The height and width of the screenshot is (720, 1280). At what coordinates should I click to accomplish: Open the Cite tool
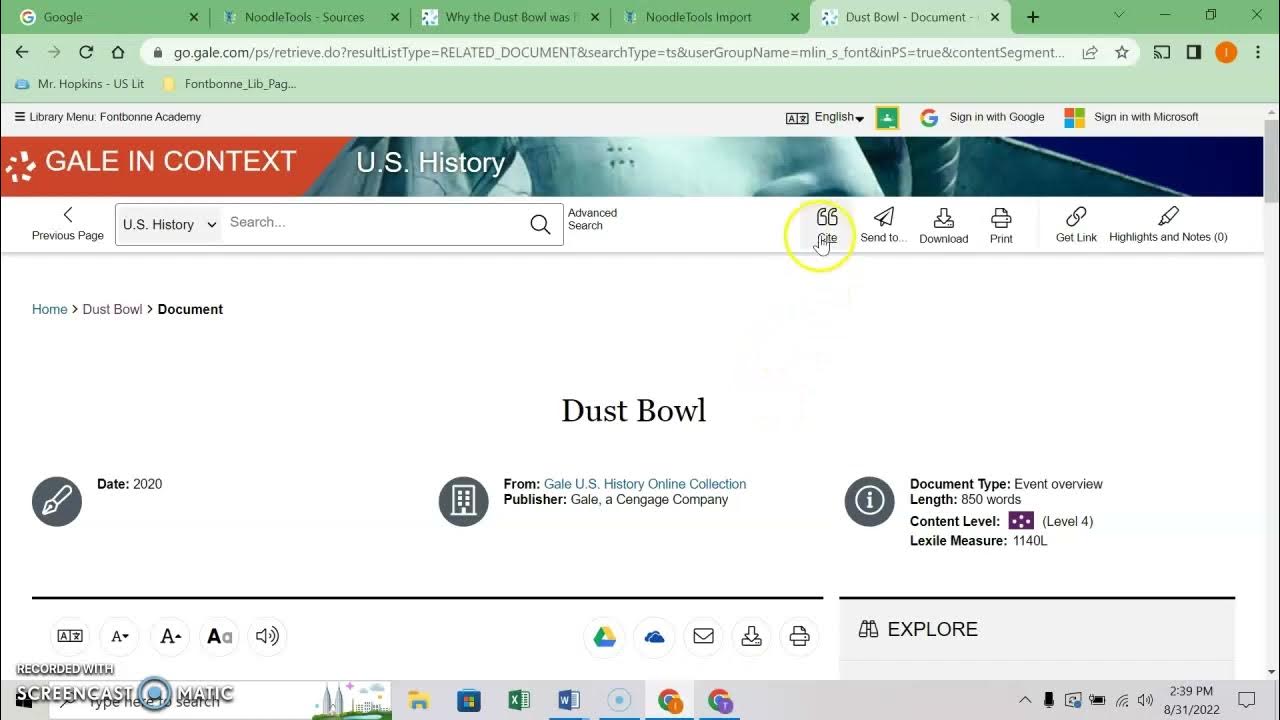pos(827,225)
